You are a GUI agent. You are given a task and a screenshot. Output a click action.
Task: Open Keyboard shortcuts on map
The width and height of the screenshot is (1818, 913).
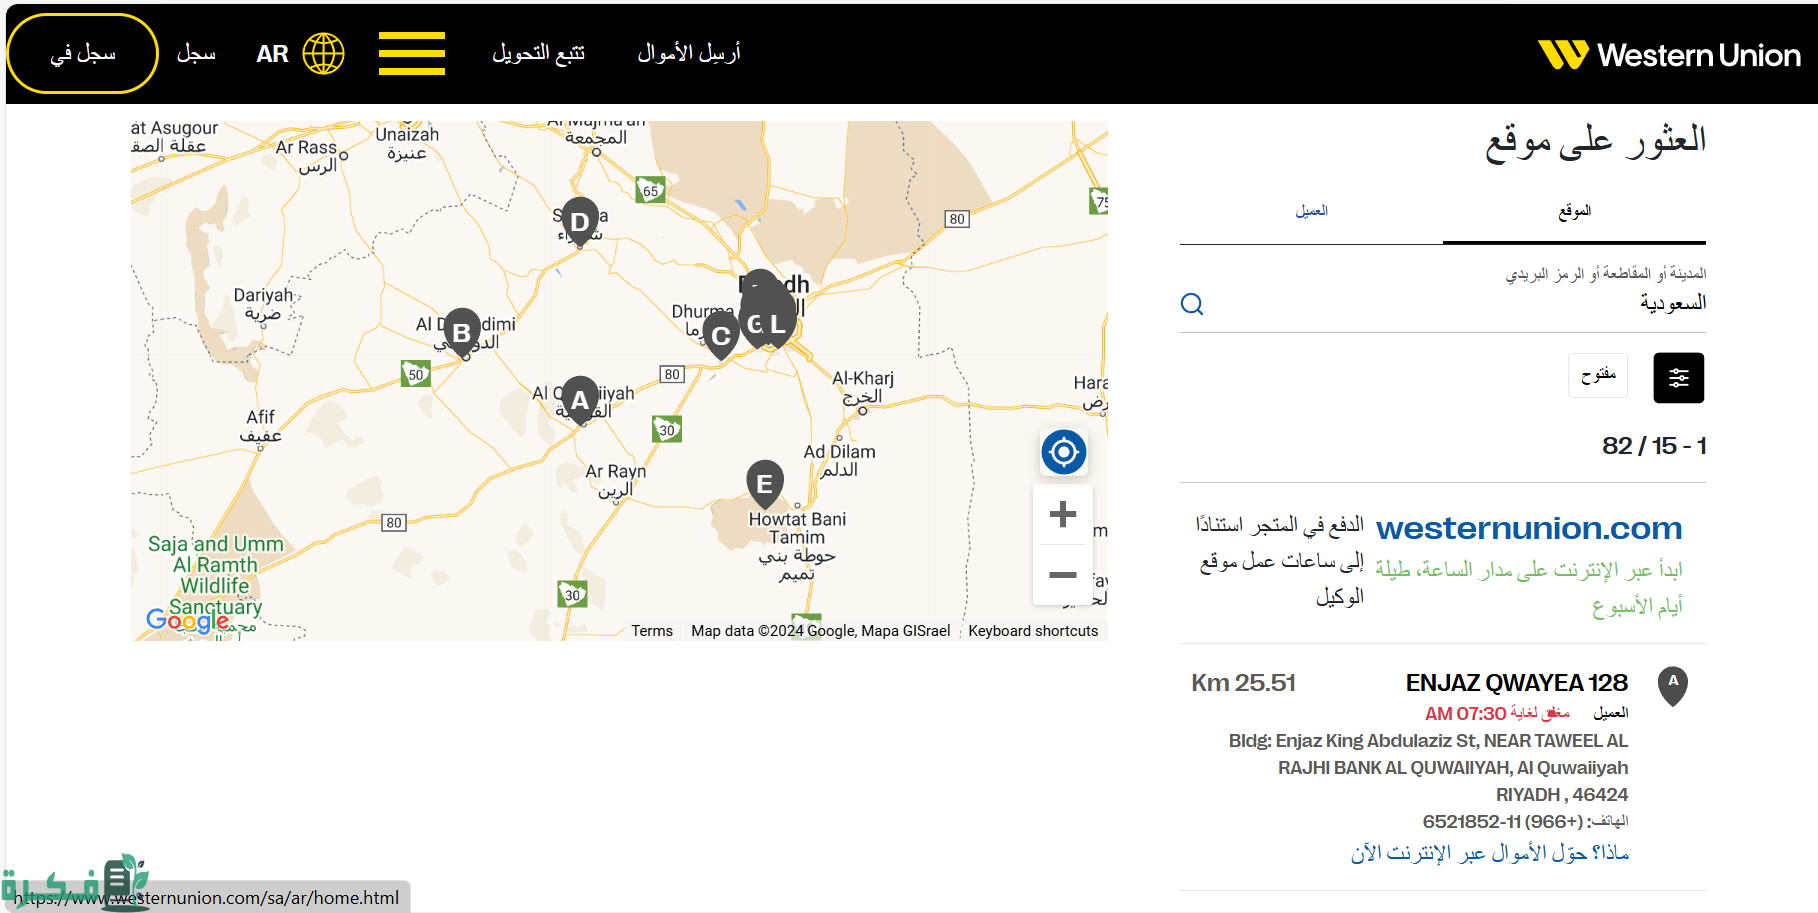(x=1033, y=631)
